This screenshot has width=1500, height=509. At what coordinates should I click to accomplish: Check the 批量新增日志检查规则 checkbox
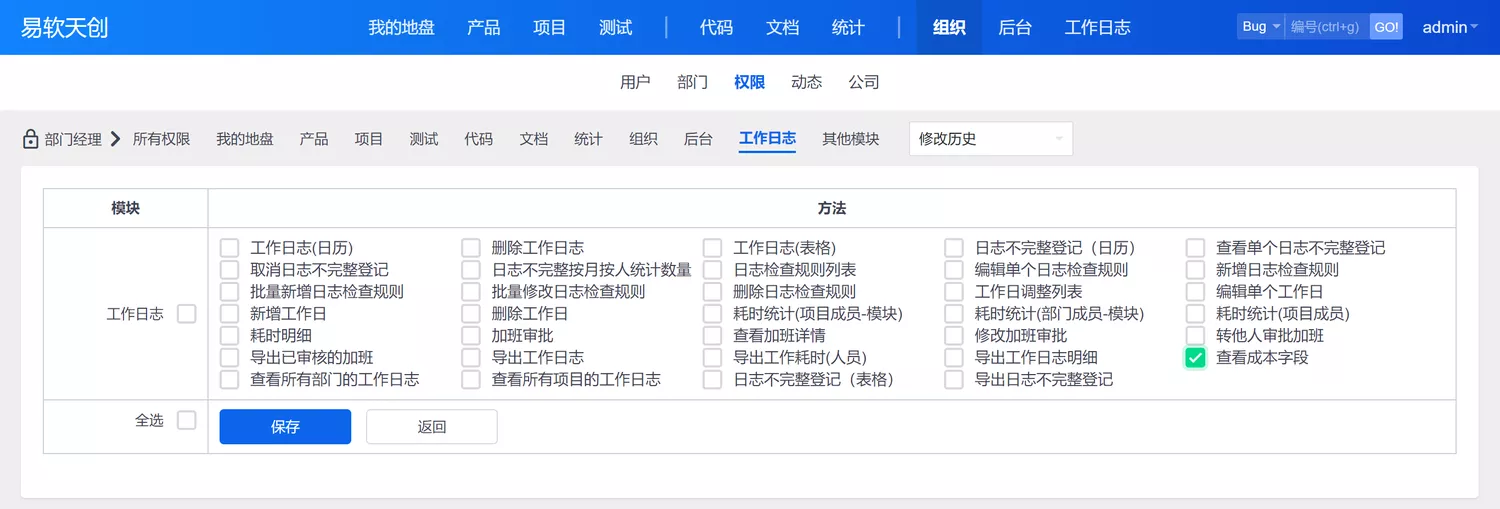[230, 292]
